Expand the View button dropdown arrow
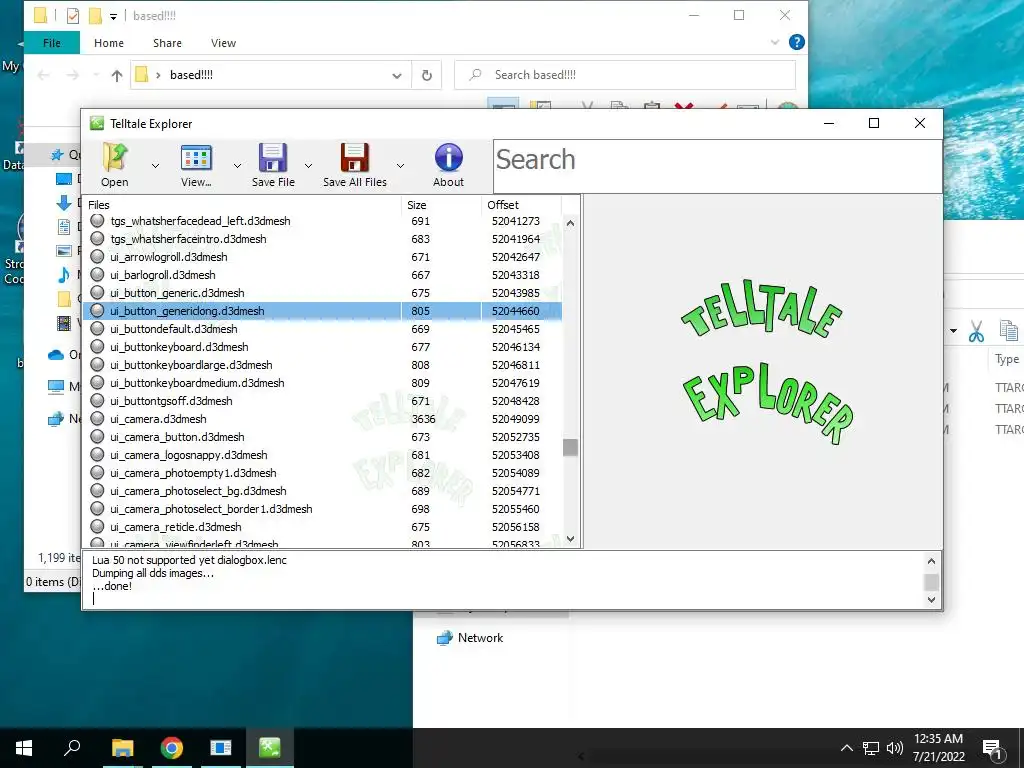 pos(237,166)
